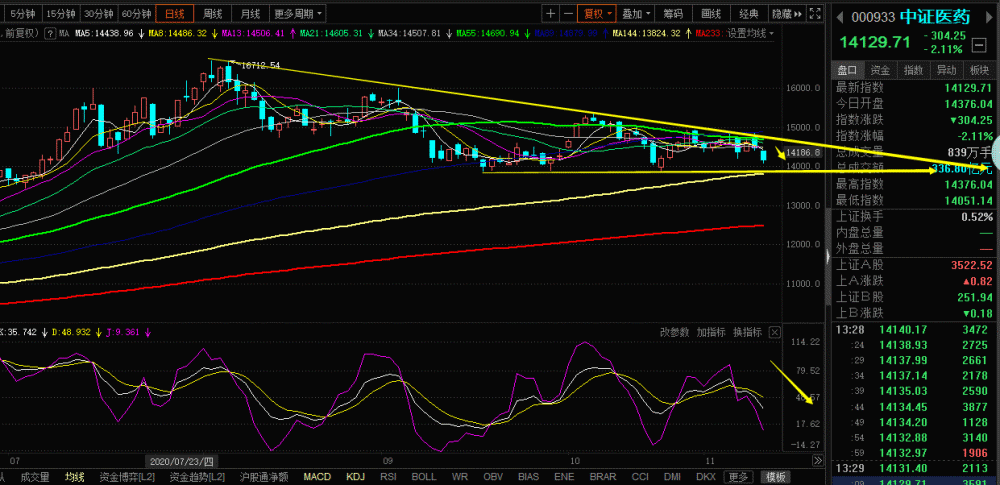
Task: Open the 更多 indicators button
Action: 739,477
